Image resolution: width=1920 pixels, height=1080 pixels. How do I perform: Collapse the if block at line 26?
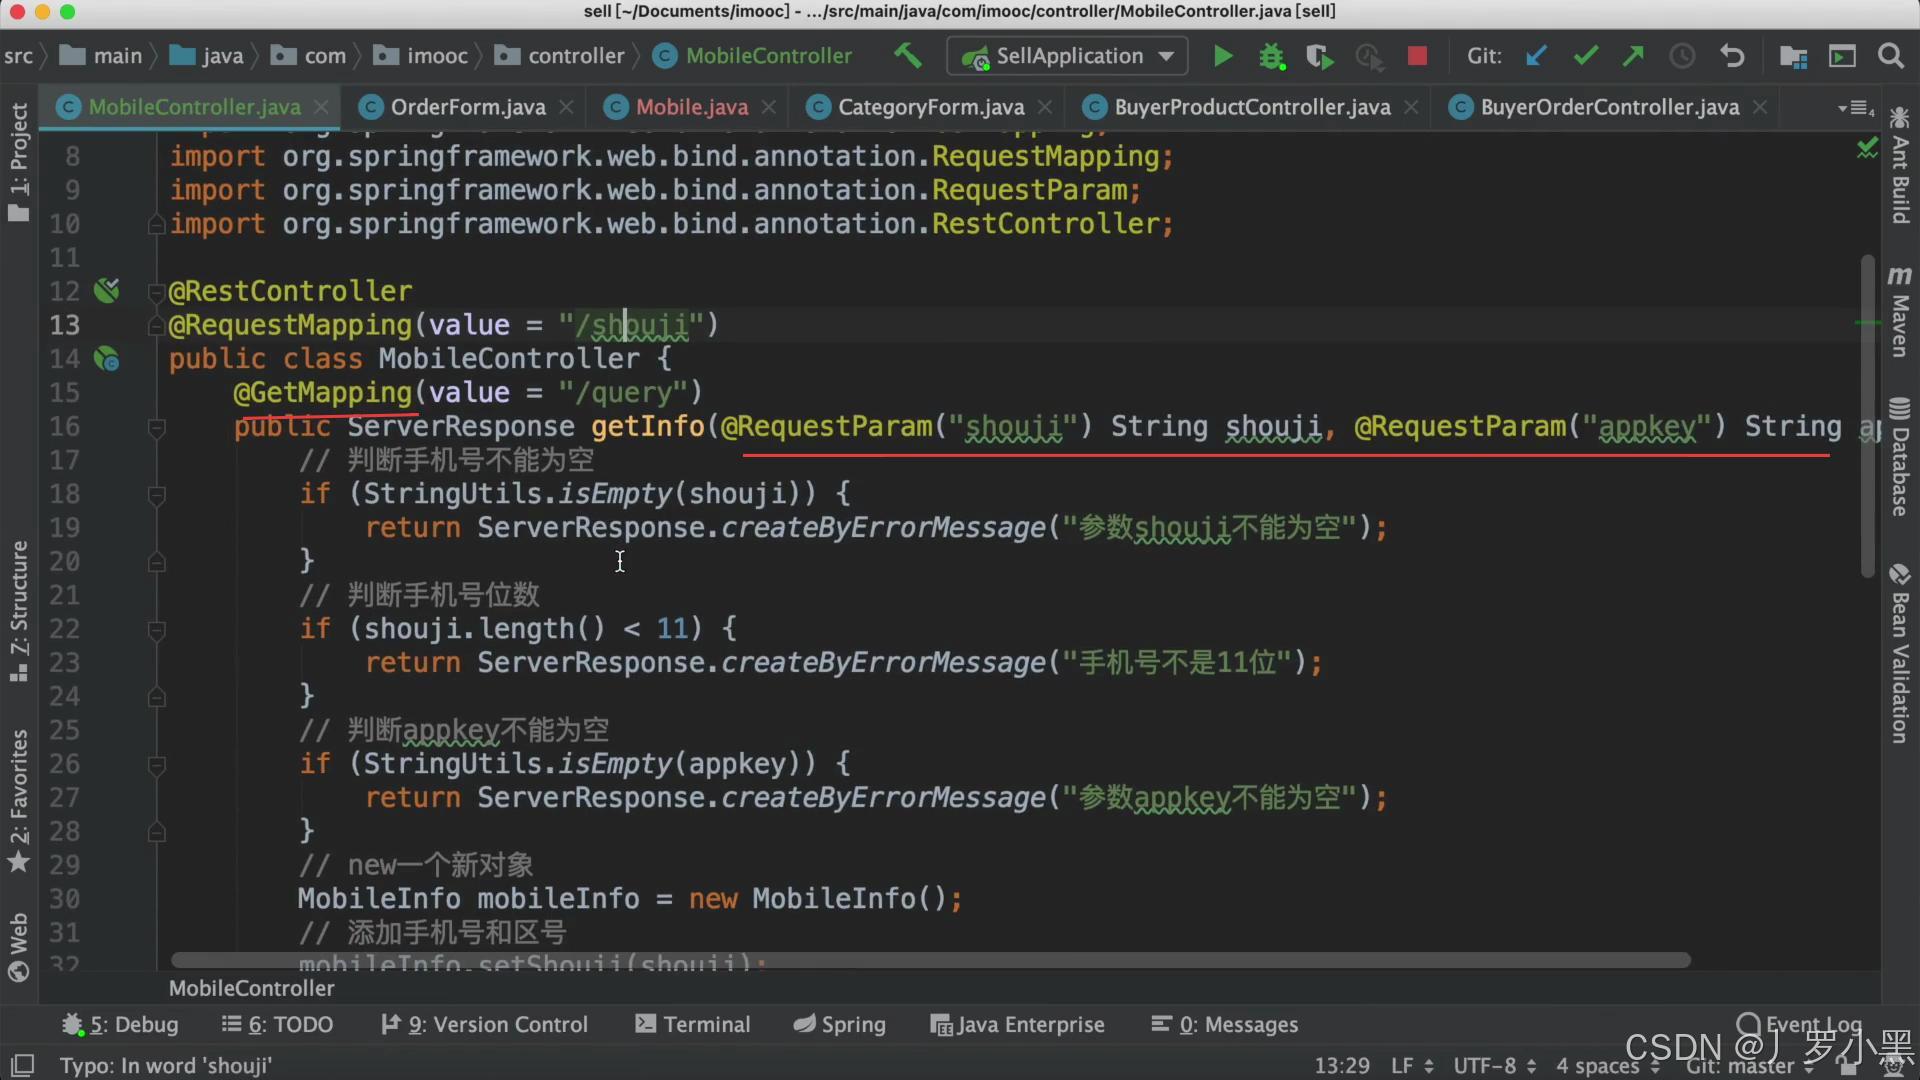coord(156,764)
